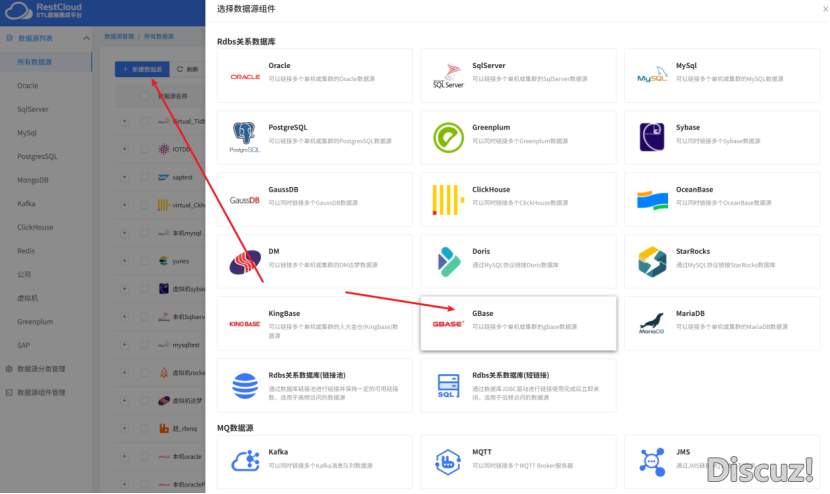Screen dimensions: 830x494
Task: Click the Sybase purple icon
Action: (652, 137)
